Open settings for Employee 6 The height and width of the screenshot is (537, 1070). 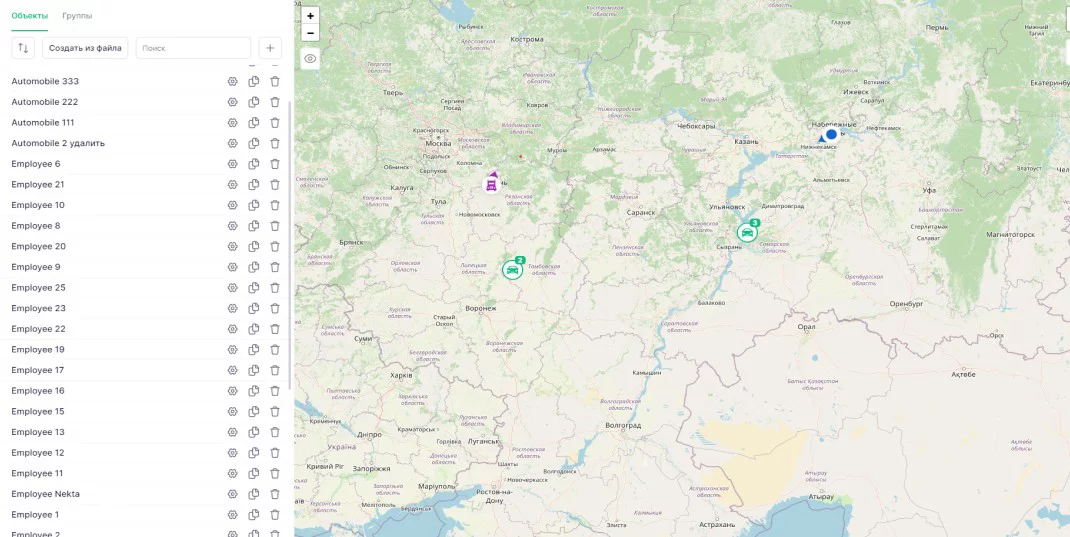coord(233,164)
